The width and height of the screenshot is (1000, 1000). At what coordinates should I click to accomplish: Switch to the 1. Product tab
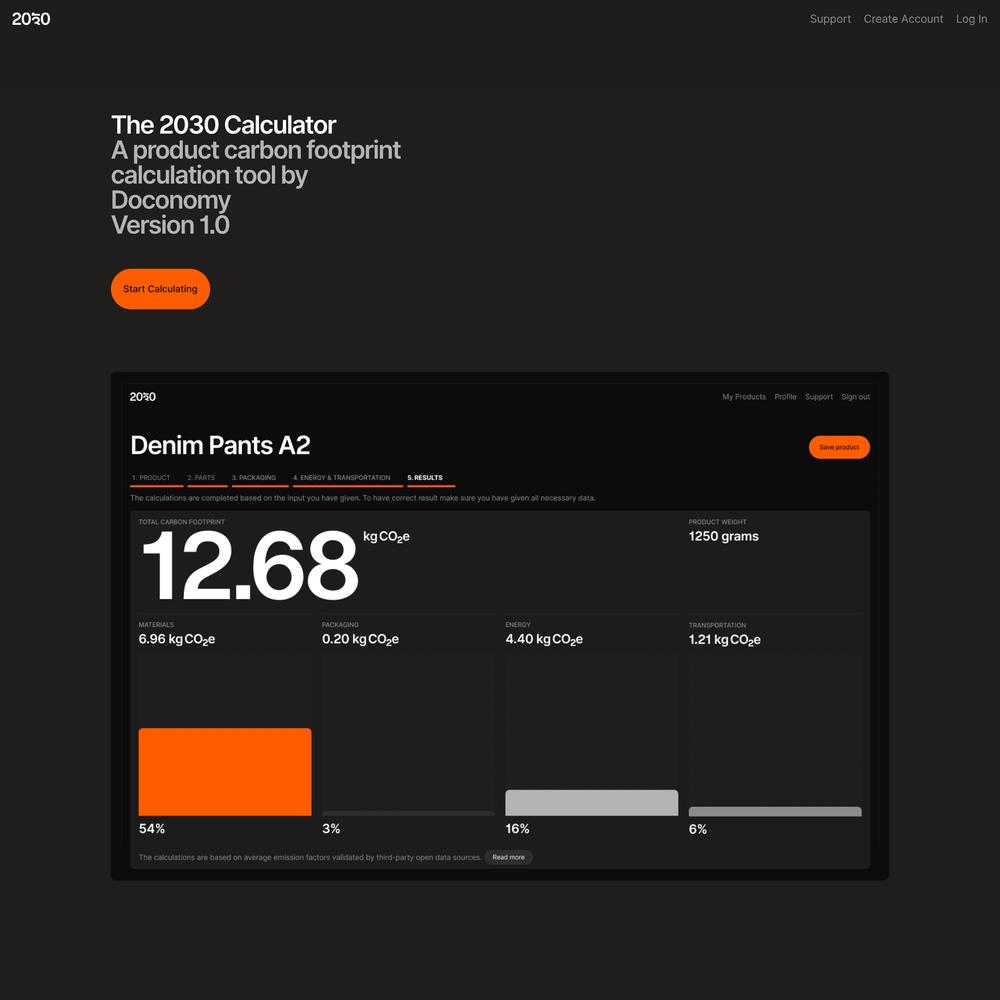pos(156,478)
